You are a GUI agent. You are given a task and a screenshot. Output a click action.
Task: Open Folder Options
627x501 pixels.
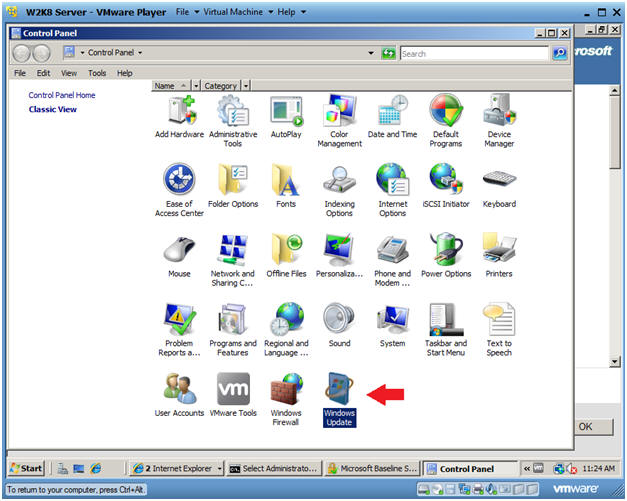point(233,186)
